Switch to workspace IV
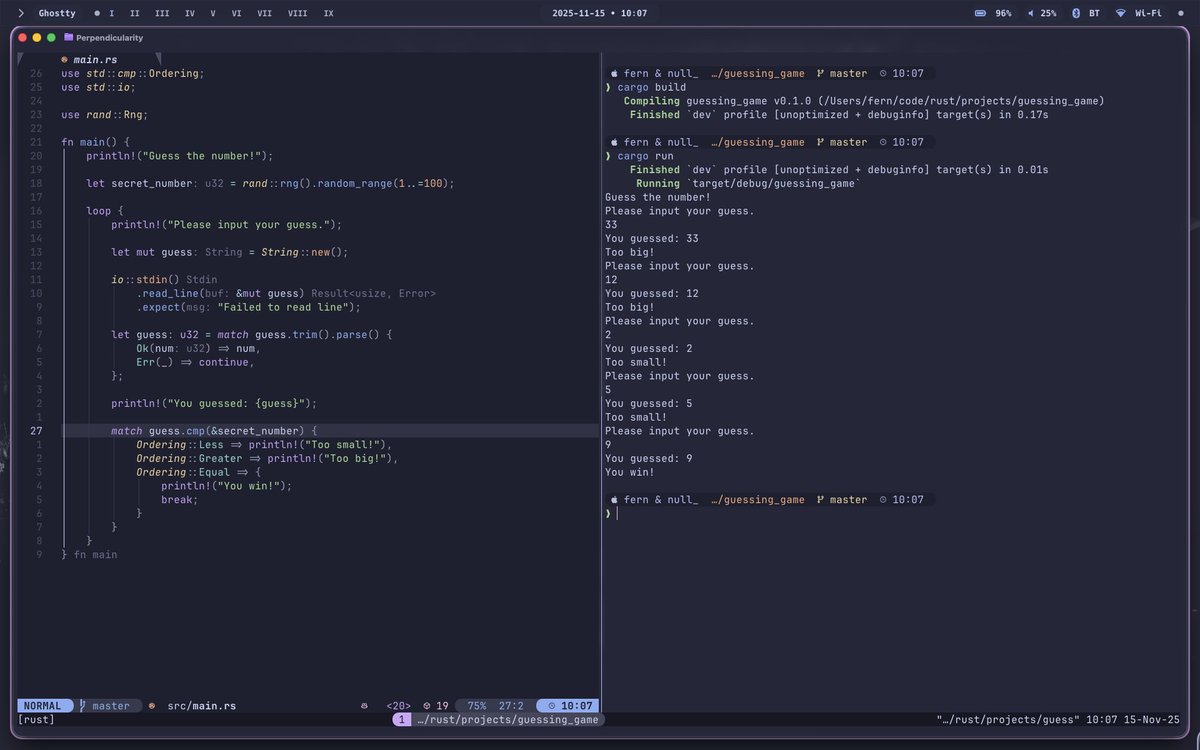 click(x=190, y=14)
